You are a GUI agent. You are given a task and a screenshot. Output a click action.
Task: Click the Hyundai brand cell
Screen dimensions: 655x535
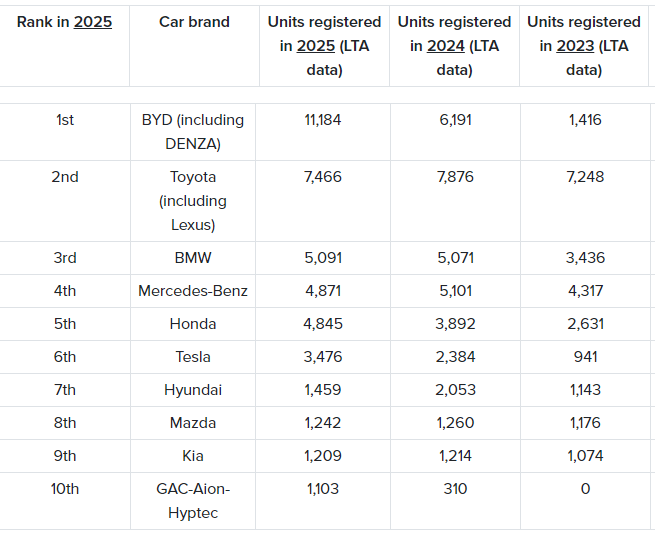[193, 390]
